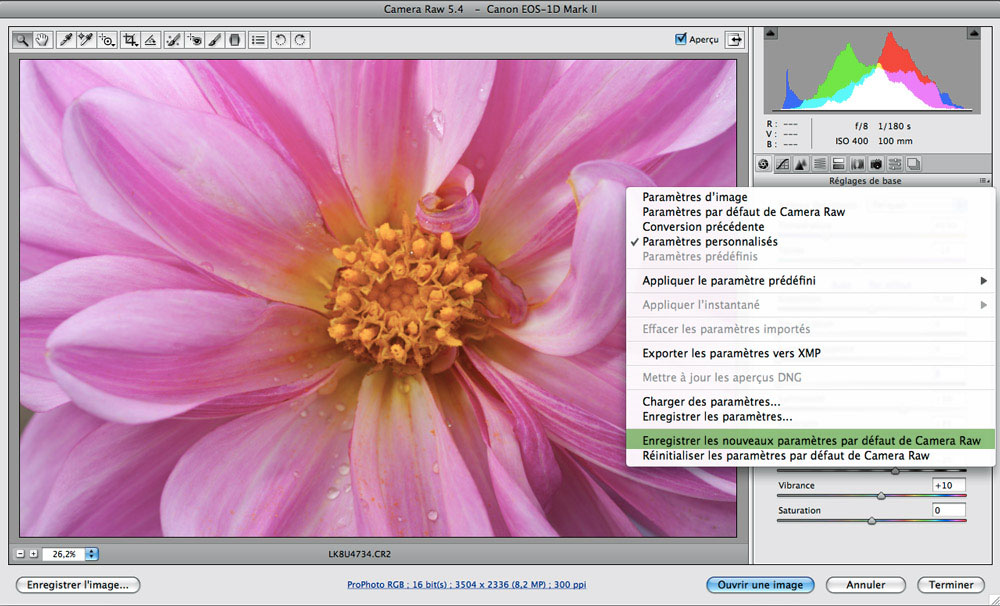Click the ISO 400 readout
This screenshot has width=1000, height=606.
click(x=851, y=141)
